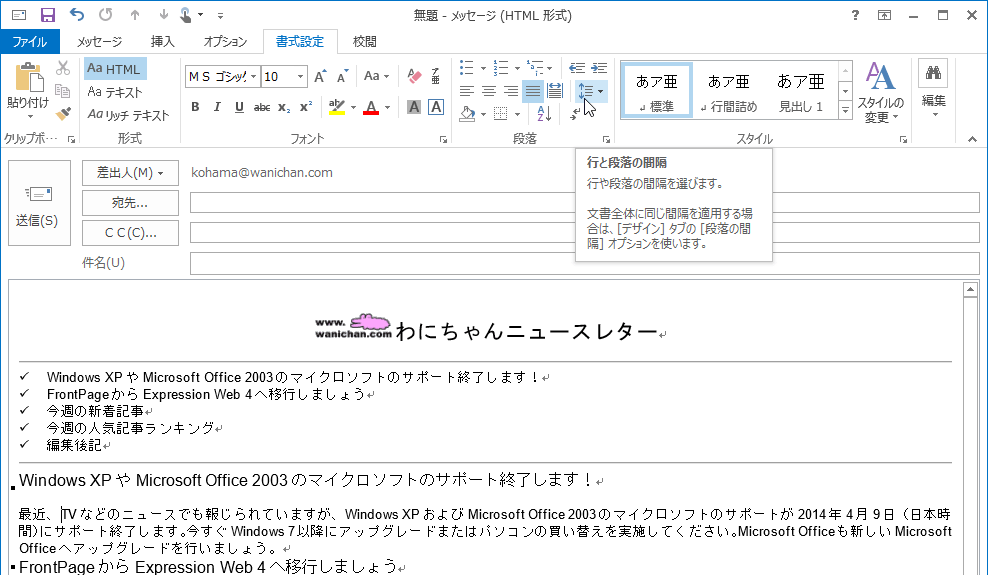Activate the Format Painter brush icon
The image size is (988, 575).
(62, 114)
